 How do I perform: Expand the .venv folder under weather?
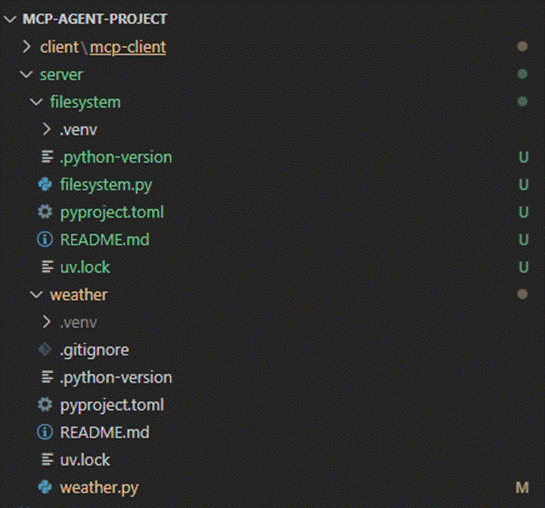[47, 322]
